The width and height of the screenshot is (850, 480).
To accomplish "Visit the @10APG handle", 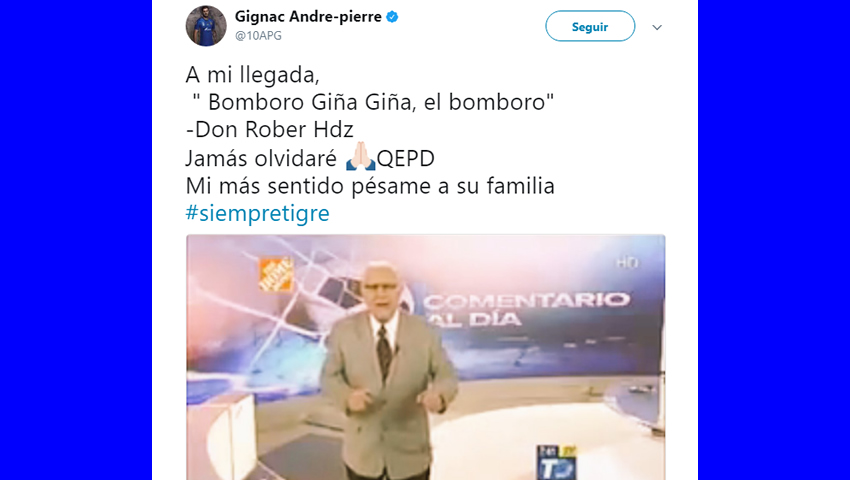I will [x=258, y=36].
